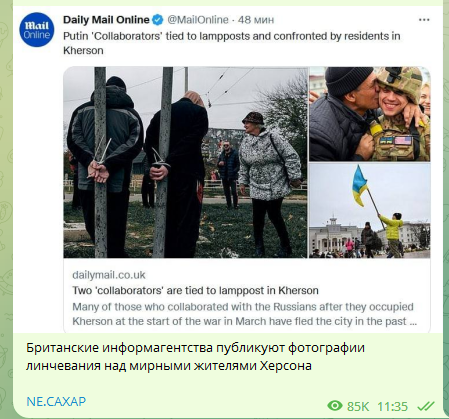Viewport: 449px width, 419px height.
Task: Open the soldier being kissed photo
Action: click(x=370, y=114)
